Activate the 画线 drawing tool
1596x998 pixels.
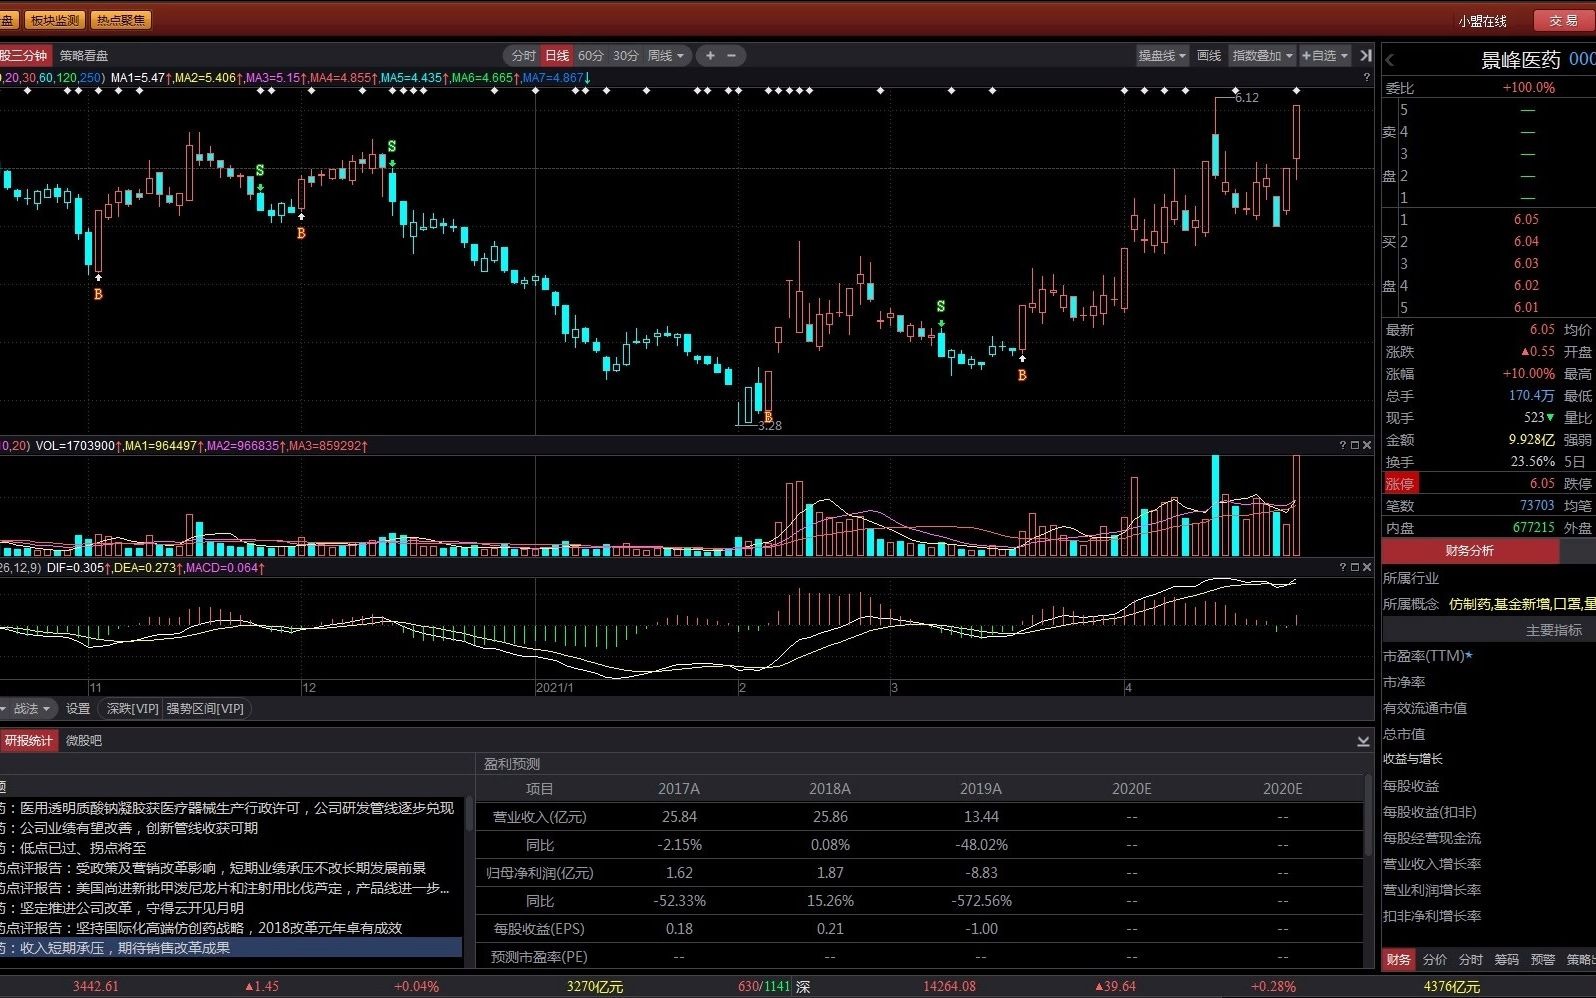pyautogui.click(x=1209, y=56)
